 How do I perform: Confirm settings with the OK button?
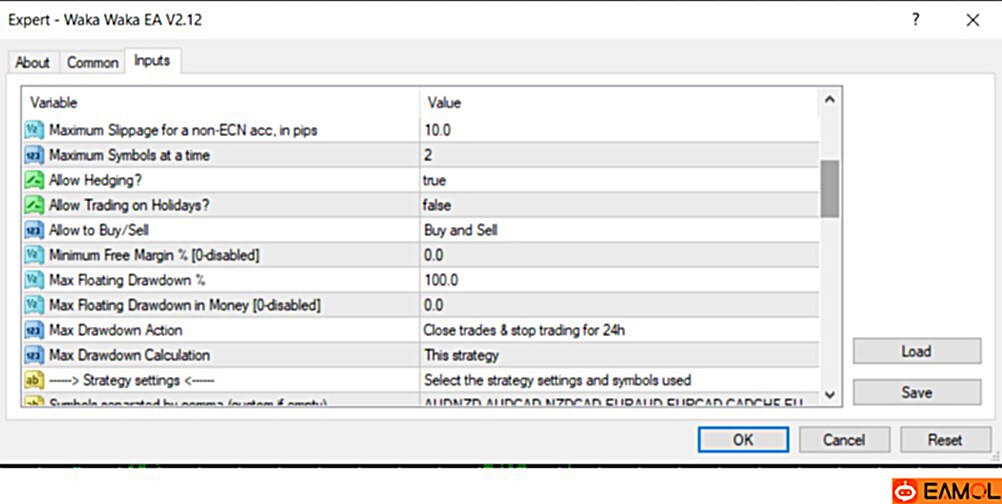[743, 440]
